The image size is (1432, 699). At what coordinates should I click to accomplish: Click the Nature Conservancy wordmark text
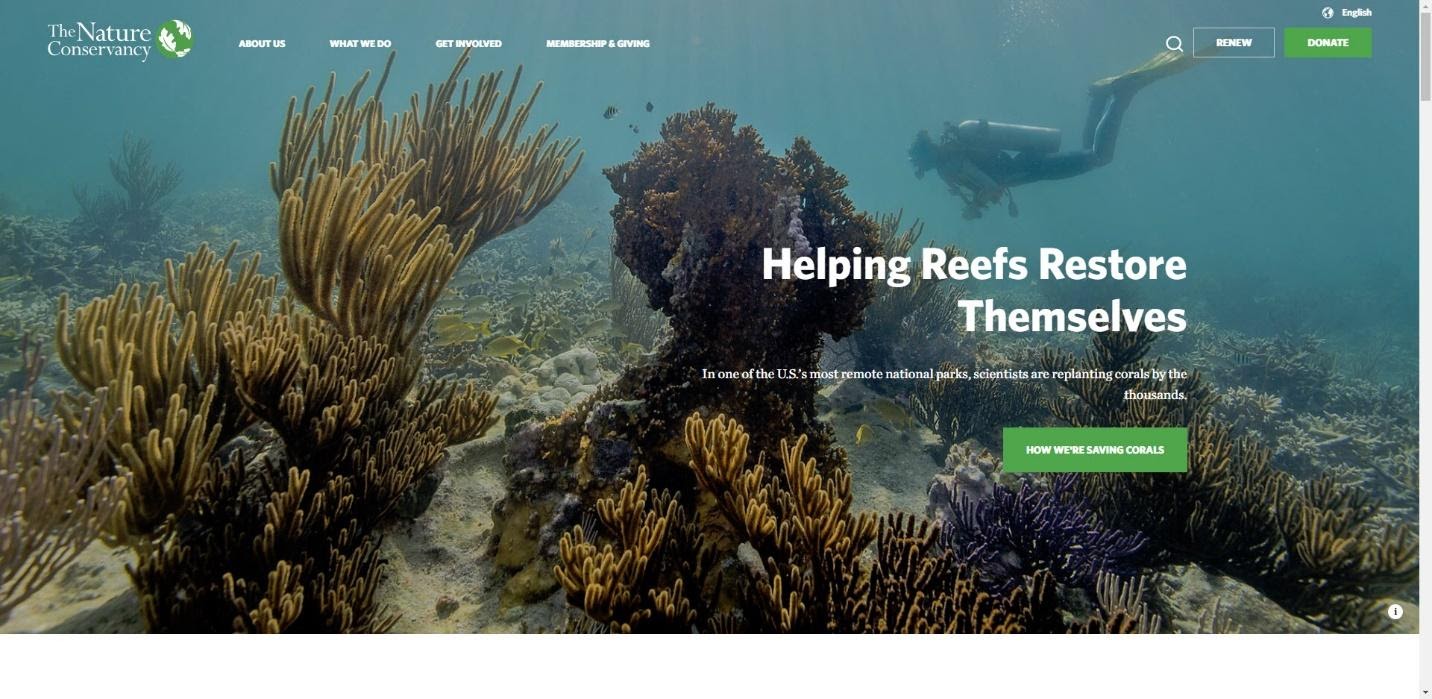(100, 41)
